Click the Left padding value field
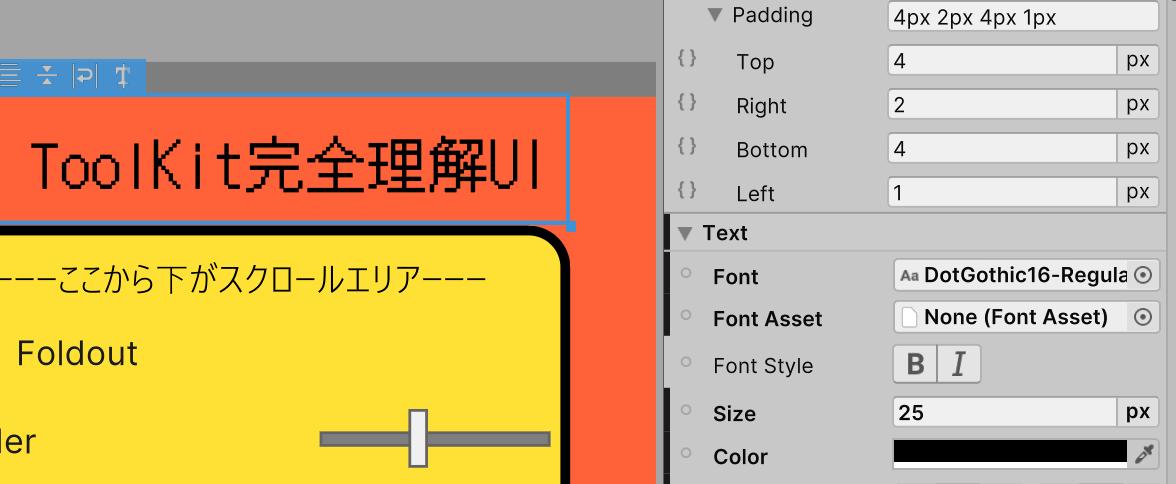This screenshot has width=1176, height=484. pyautogui.click(x=1003, y=192)
